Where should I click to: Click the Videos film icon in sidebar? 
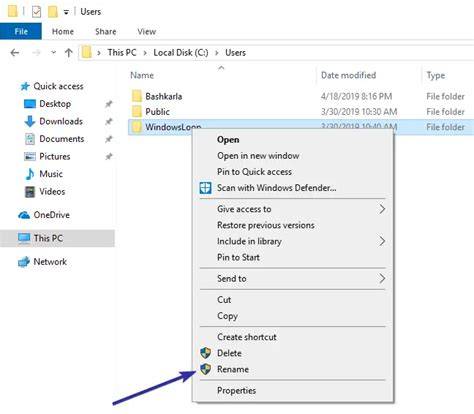coord(30,191)
